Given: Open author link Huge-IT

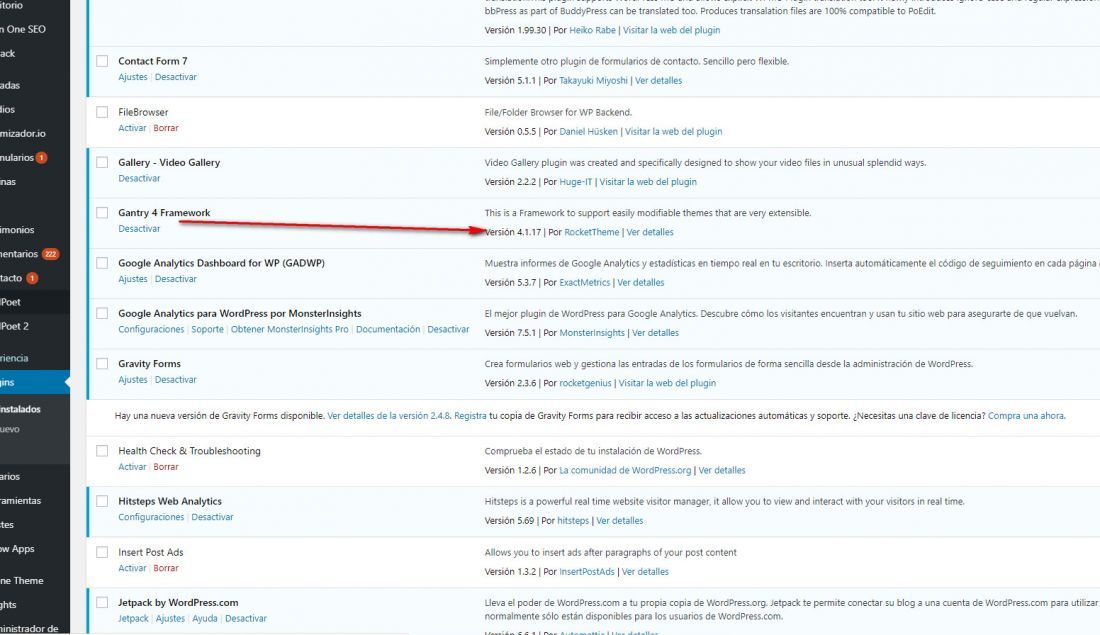Looking at the screenshot, I should point(576,182).
